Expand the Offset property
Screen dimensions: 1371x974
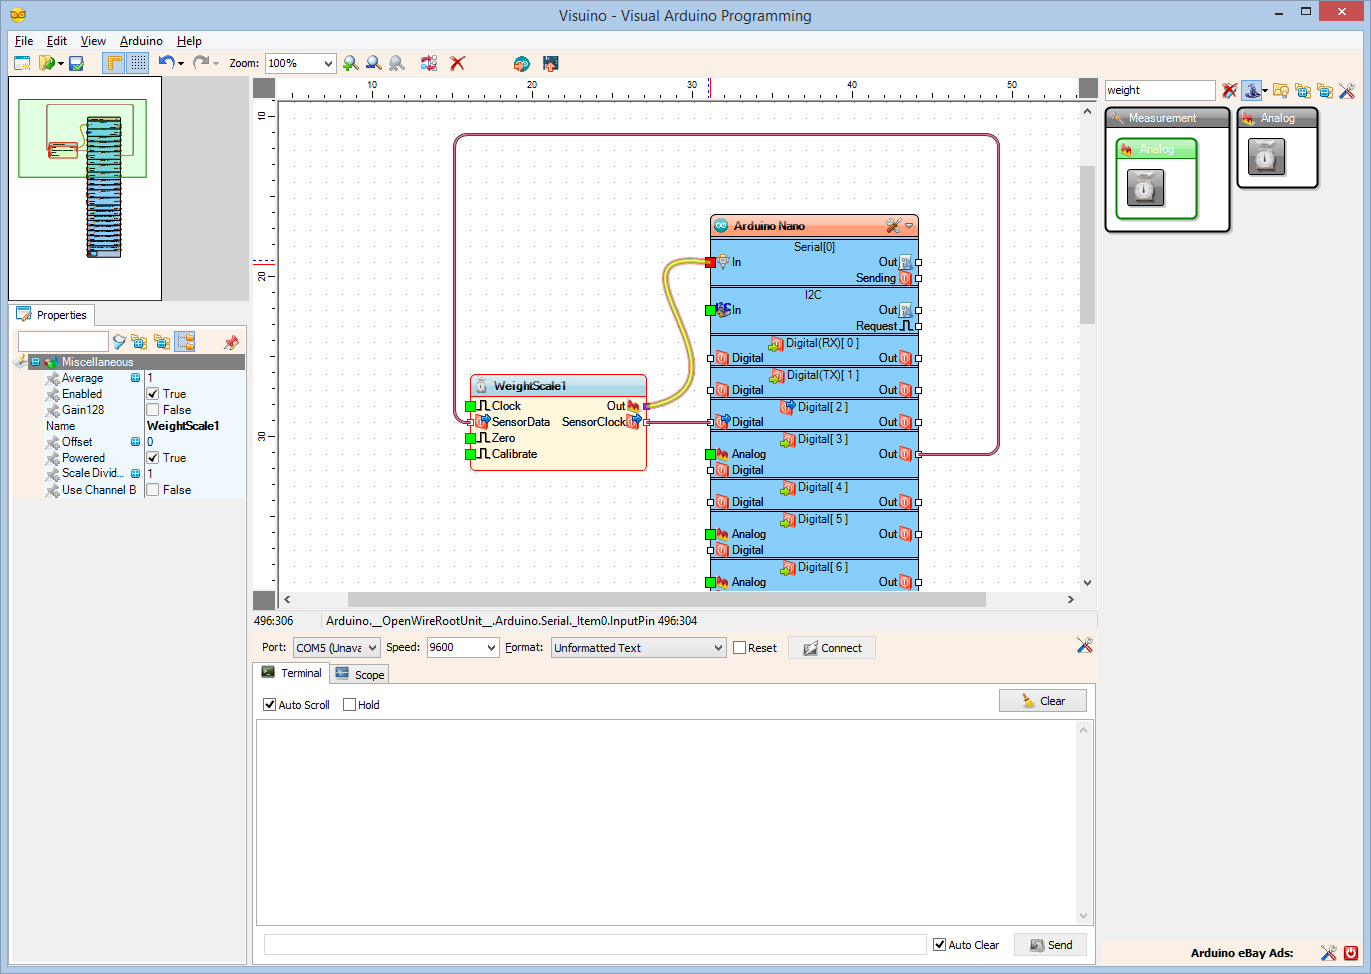point(135,442)
